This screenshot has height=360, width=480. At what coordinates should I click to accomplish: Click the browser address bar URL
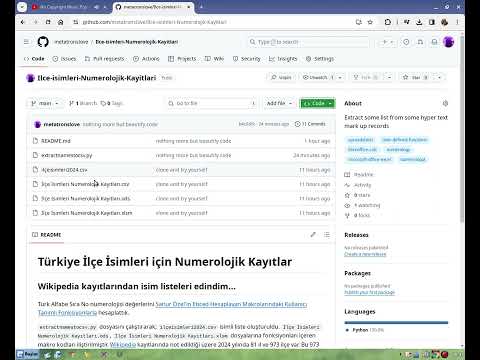click(155, 22)
